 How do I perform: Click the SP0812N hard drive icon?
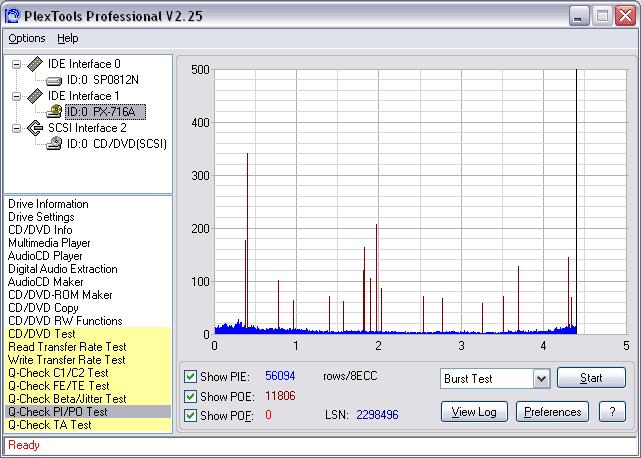(x=54, y=81)
